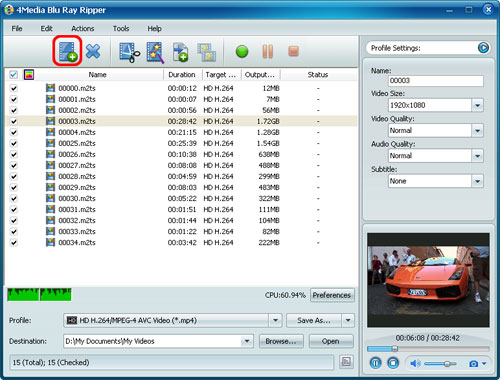Uncheck the 00028.m2ts checkbox
500x380 pixels.
(x=14, y=176)
